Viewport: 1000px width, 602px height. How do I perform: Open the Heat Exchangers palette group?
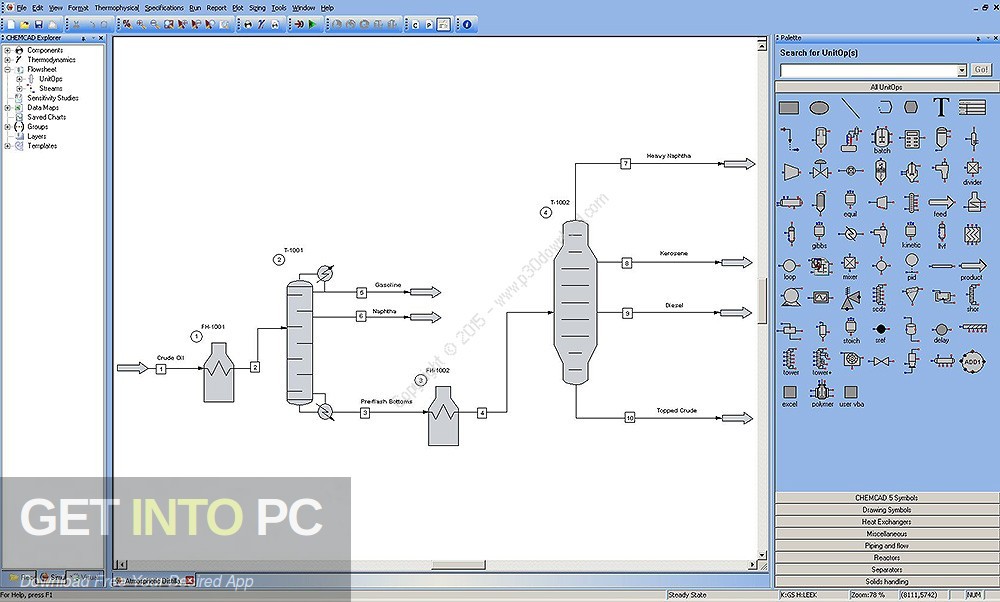[x=886, y=522]
